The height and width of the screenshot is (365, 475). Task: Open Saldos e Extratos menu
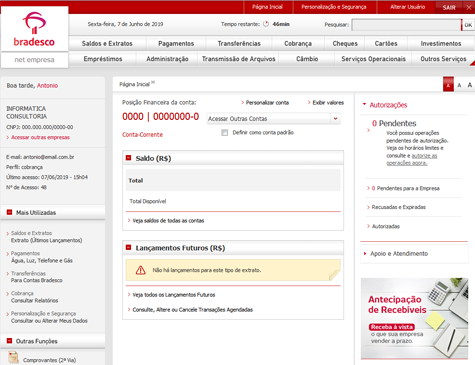tap(107, 43)
